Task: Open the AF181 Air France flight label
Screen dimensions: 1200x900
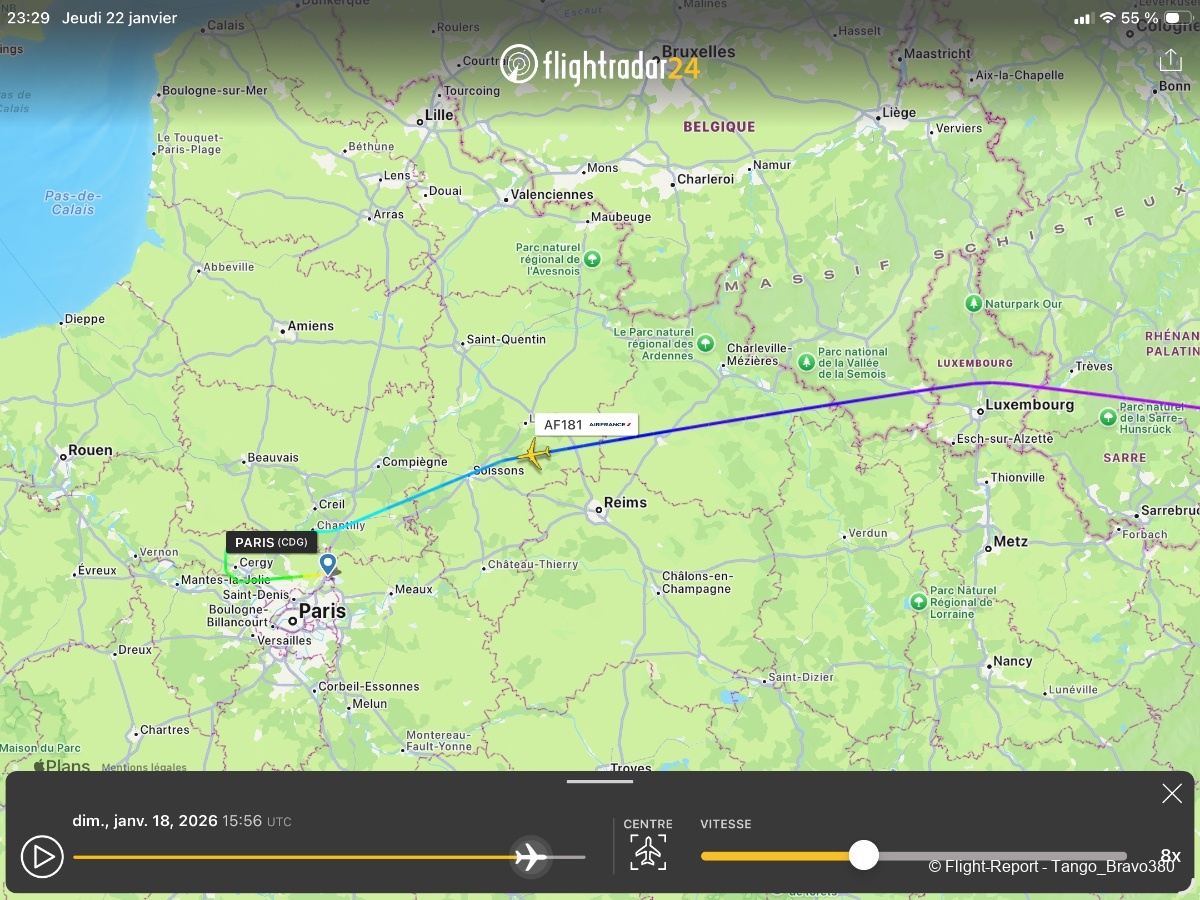Action: [586, 424]
